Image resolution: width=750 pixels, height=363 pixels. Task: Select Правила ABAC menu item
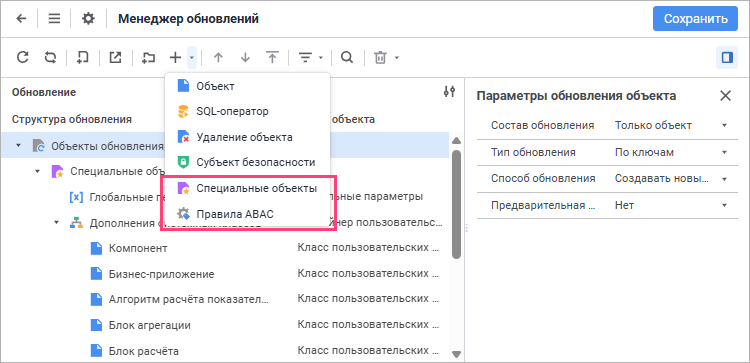(247, 214)
